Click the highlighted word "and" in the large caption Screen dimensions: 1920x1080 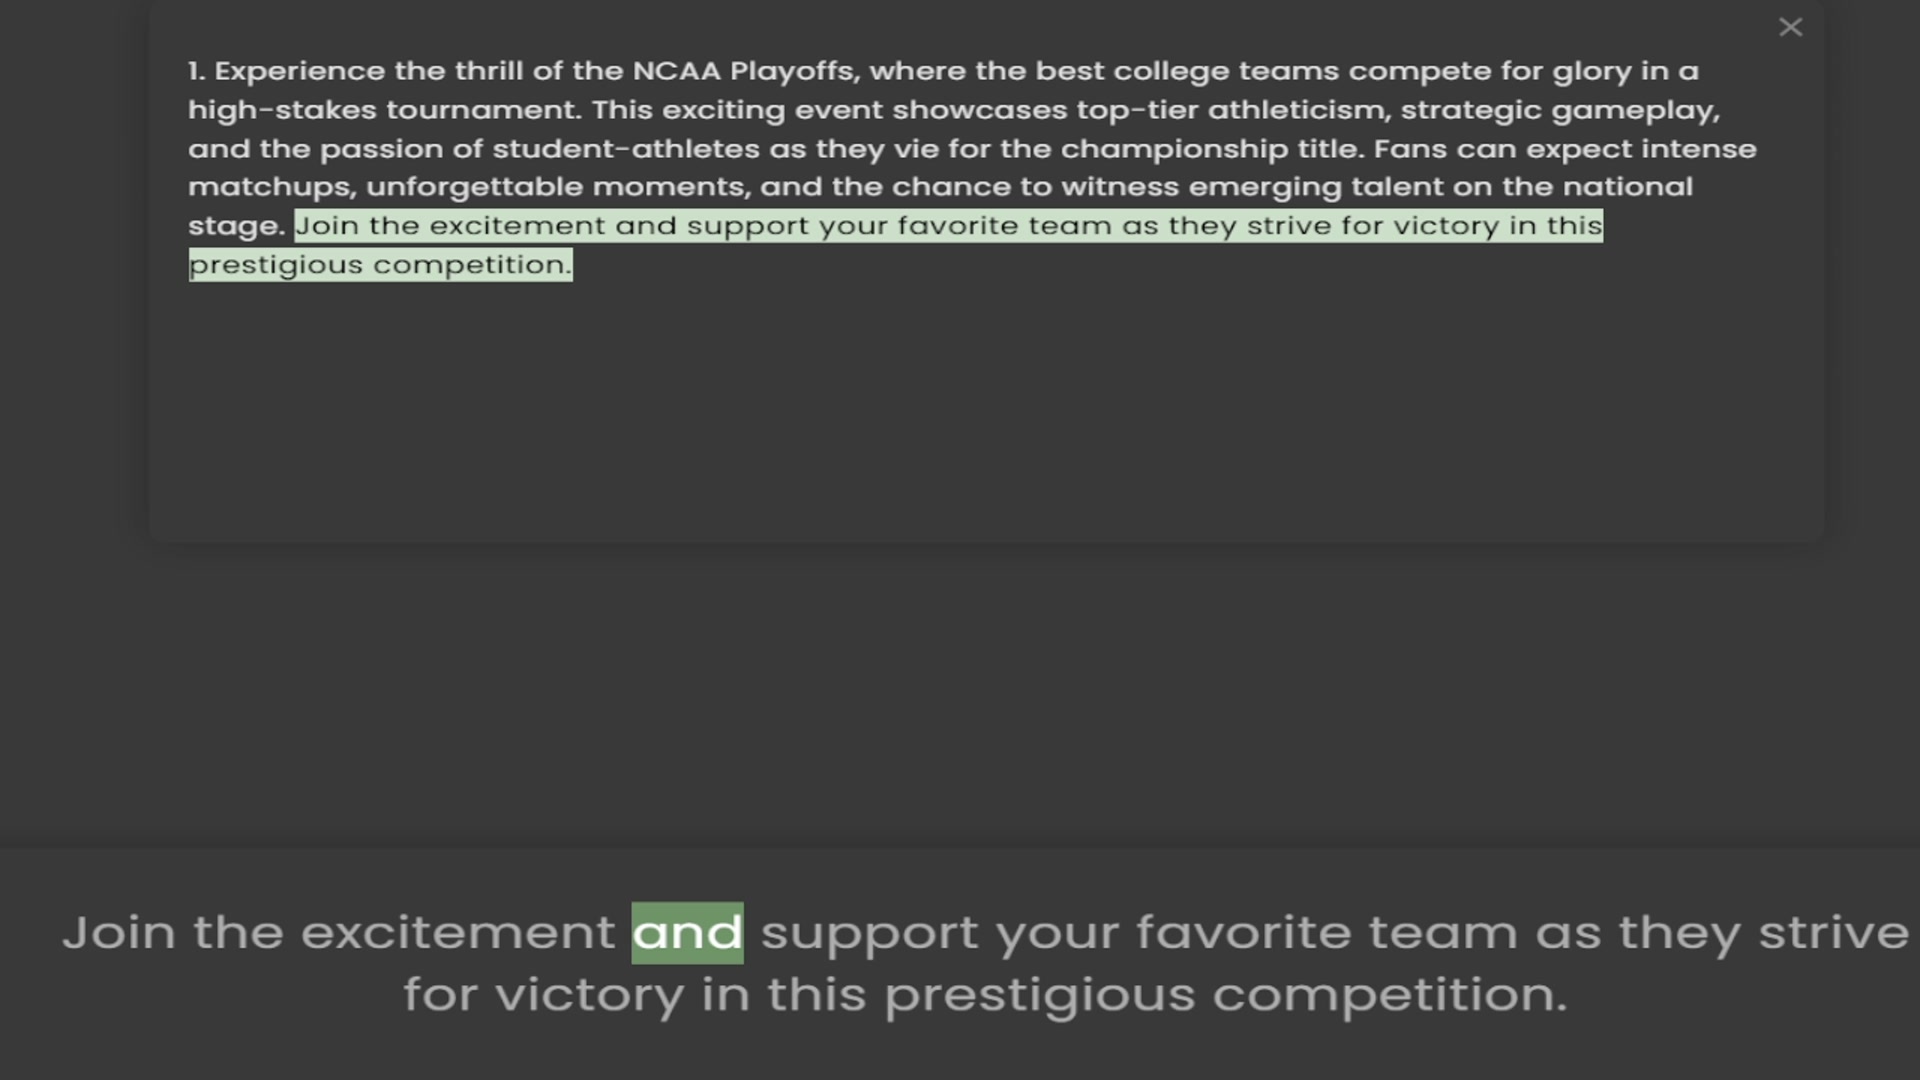(x=687, y=933)
